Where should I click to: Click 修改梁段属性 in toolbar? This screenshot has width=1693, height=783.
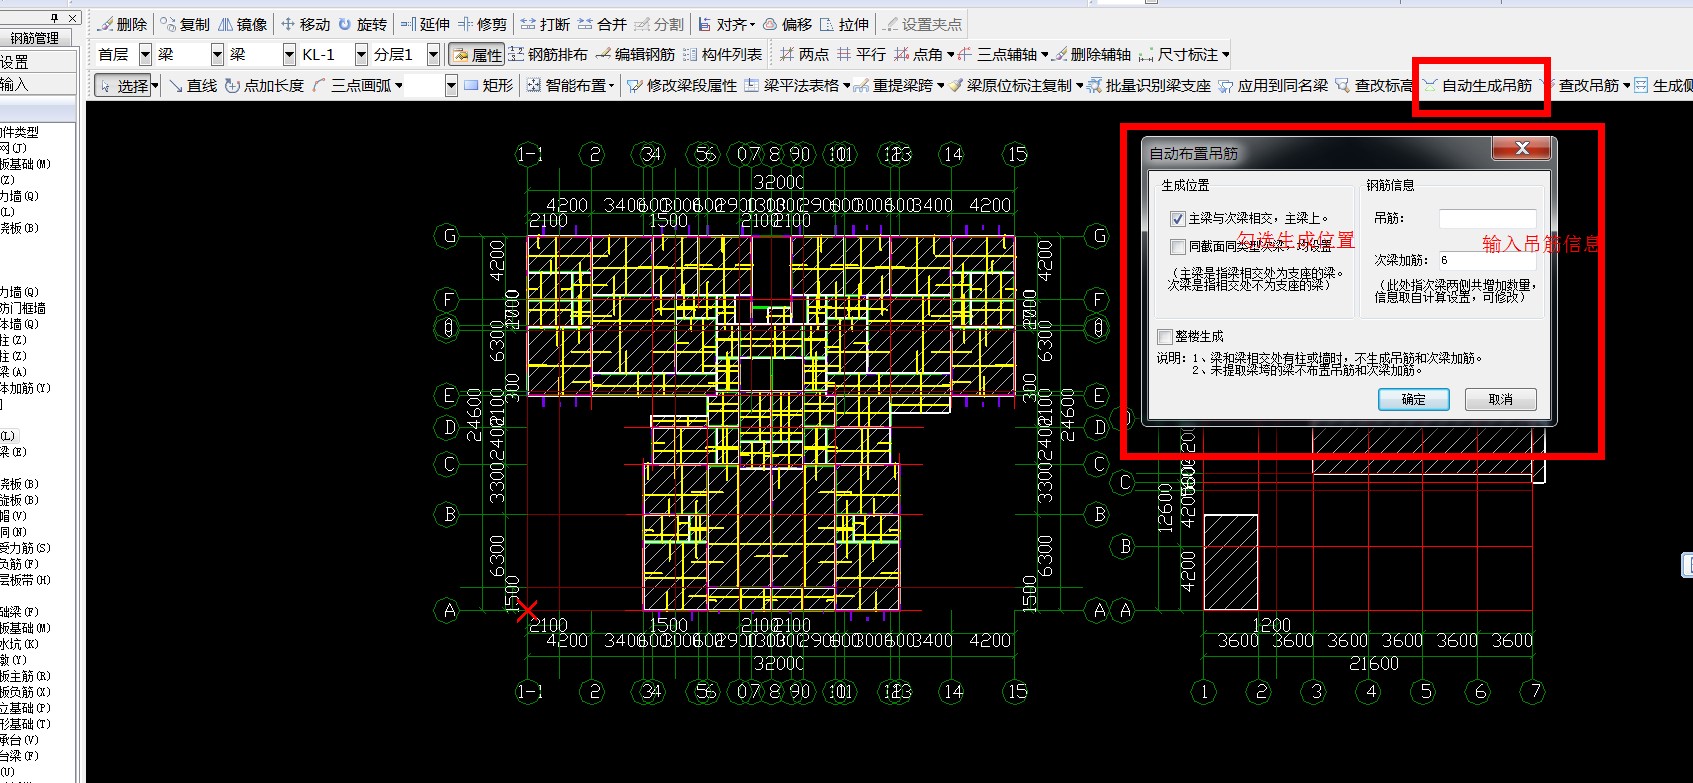point(682,85)
